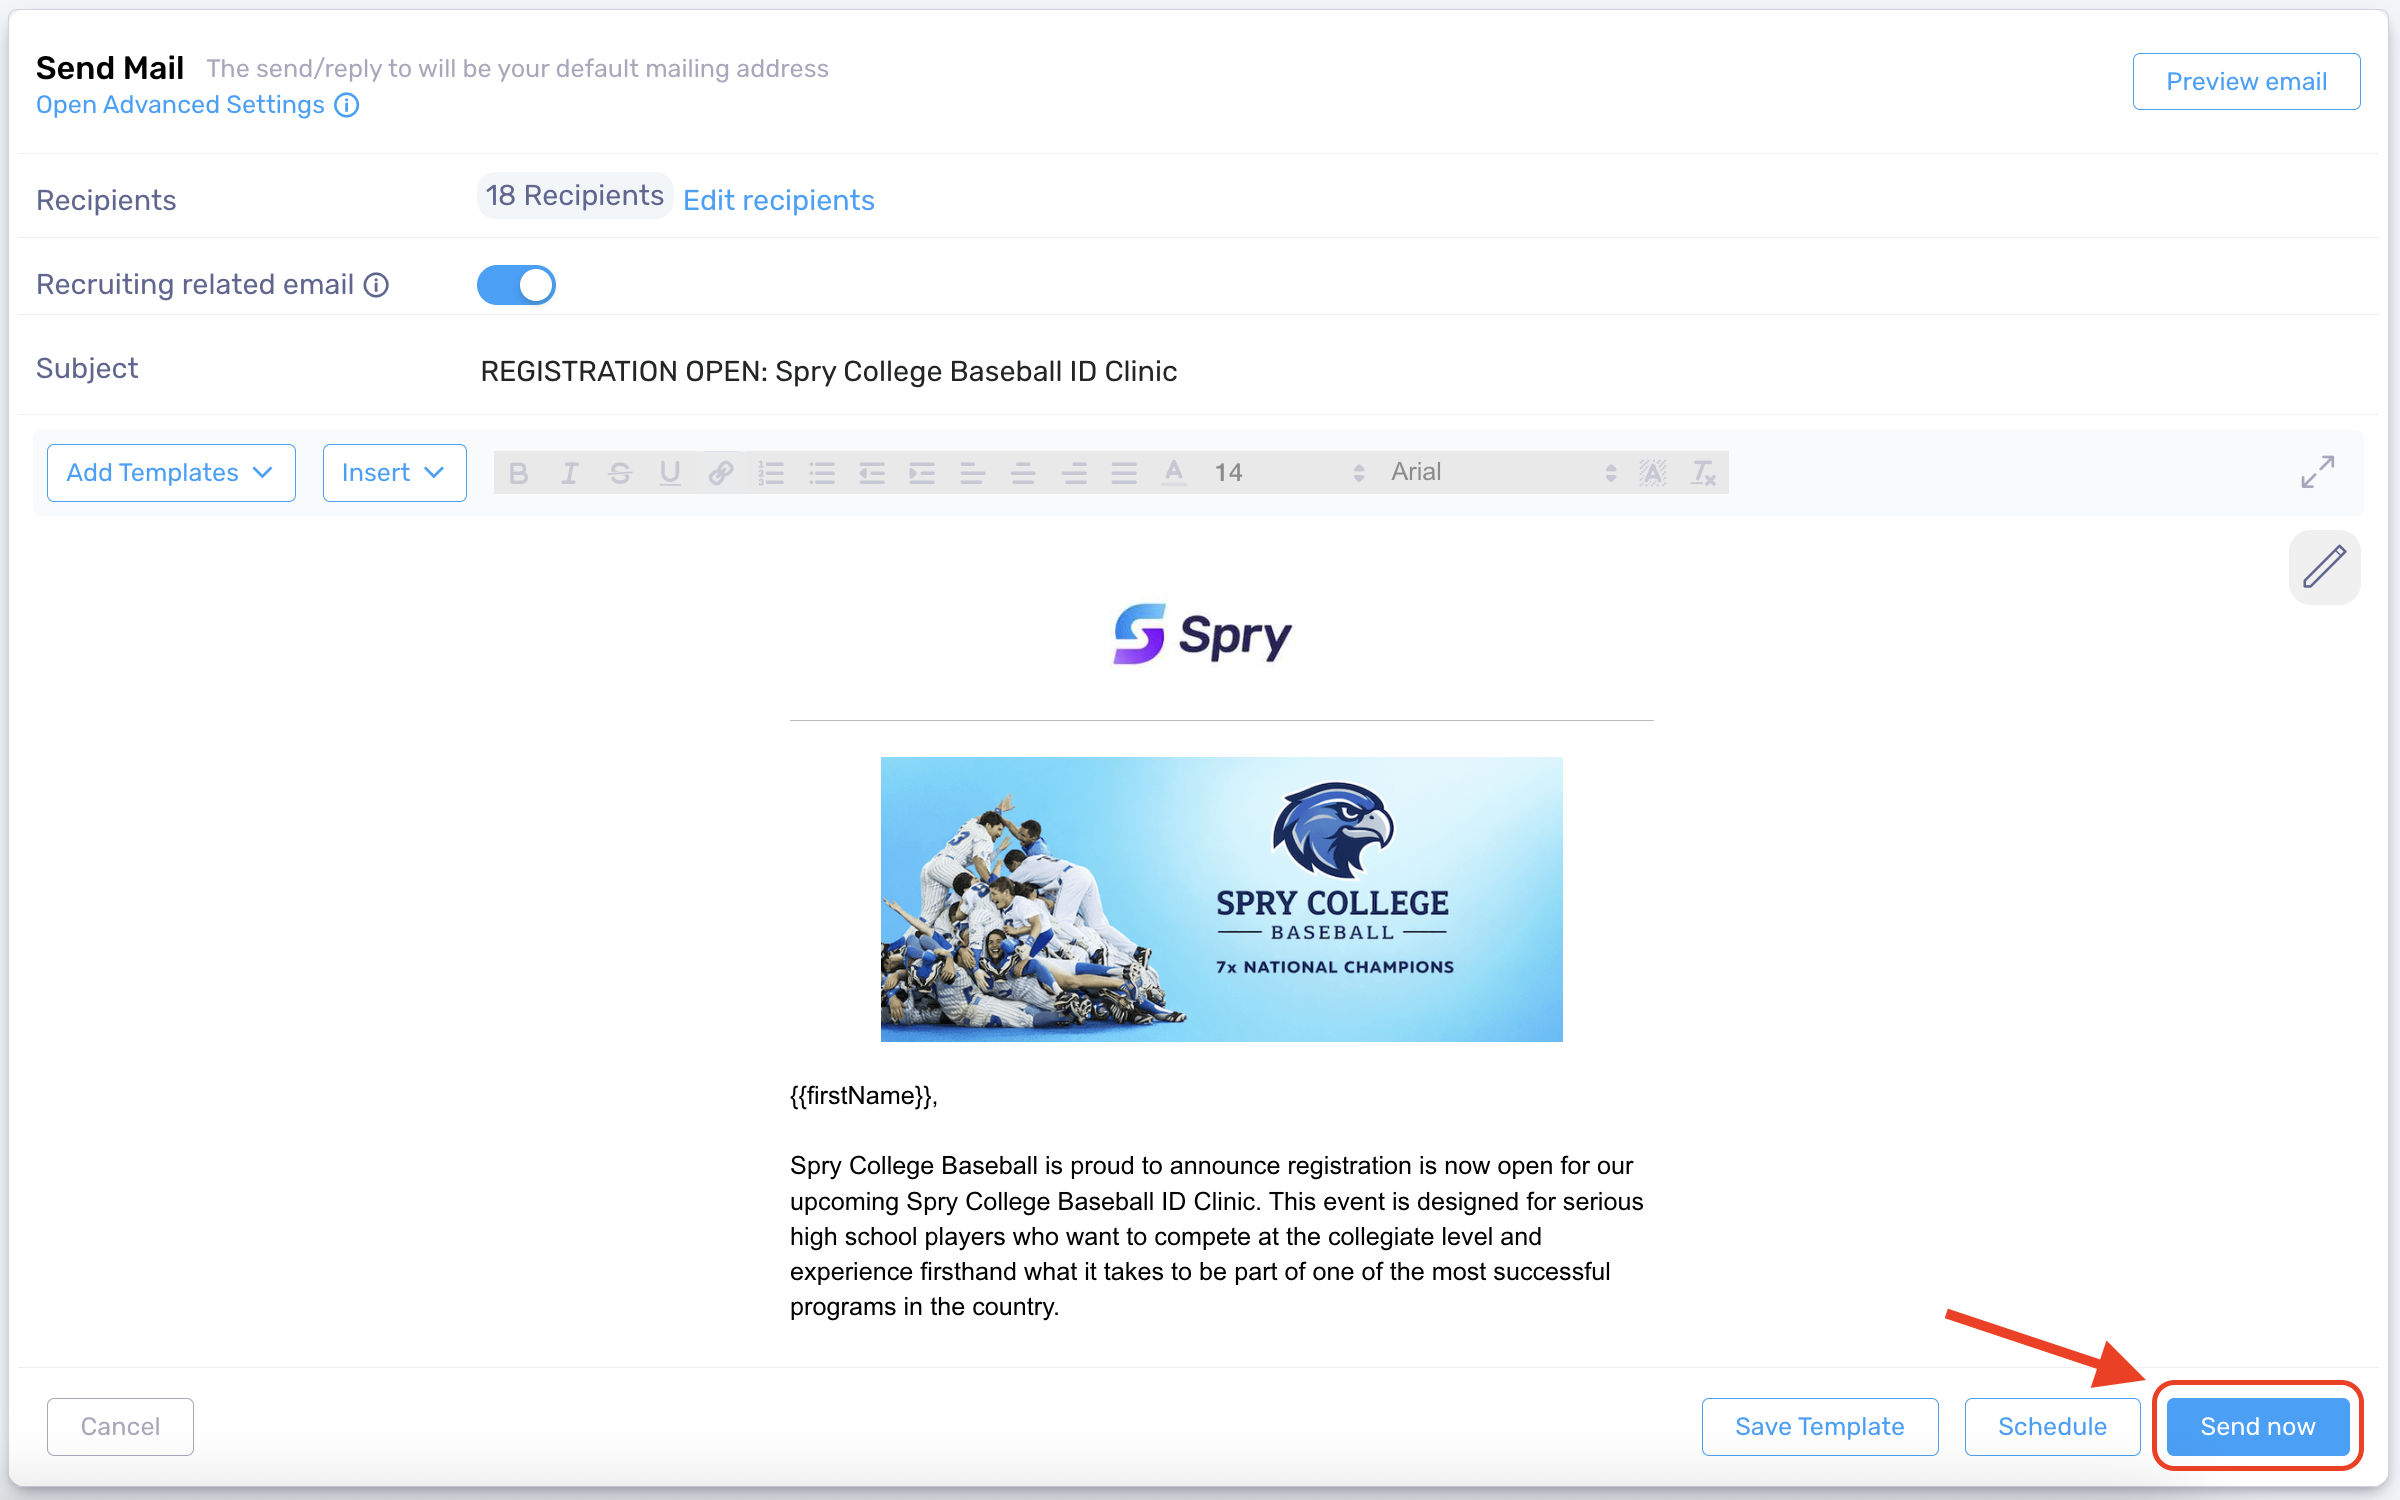2400x1500 pixels.
Task: Click the pencil edit icon
Action: click(x=2324, y=567)
